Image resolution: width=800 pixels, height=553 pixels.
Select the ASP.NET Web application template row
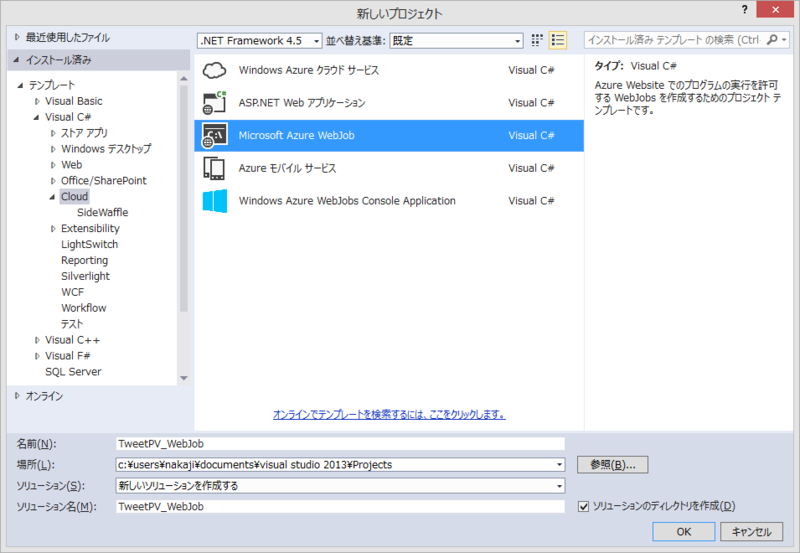click(x=389, y=103)
